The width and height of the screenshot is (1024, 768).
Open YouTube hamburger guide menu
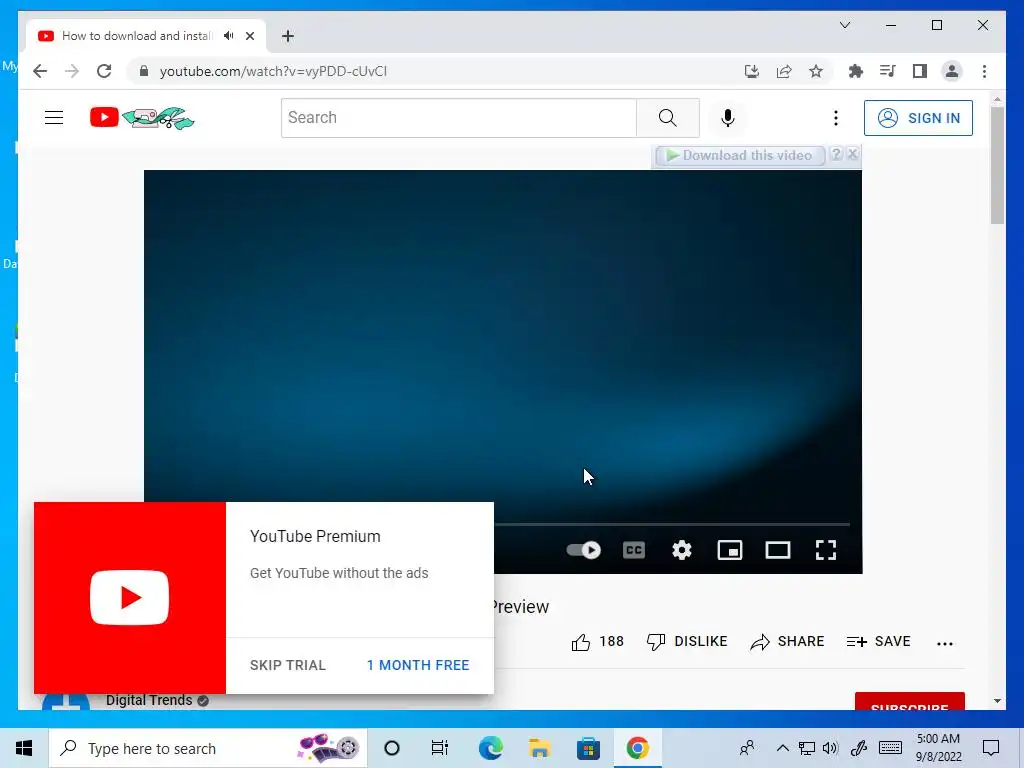[54, 118]
